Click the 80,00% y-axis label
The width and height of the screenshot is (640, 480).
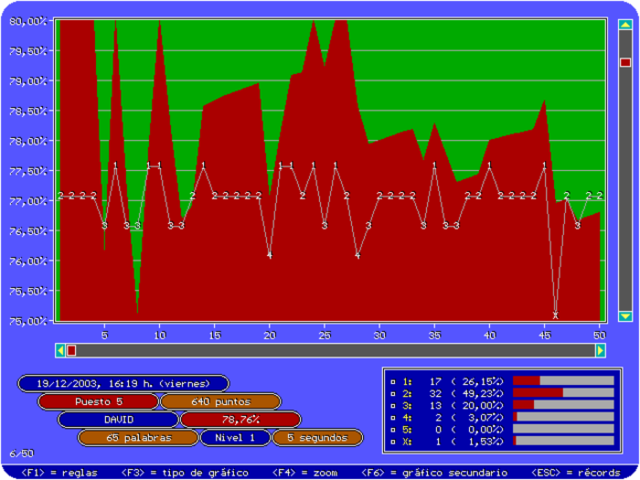pyautogui.click(x=28, y=21)
